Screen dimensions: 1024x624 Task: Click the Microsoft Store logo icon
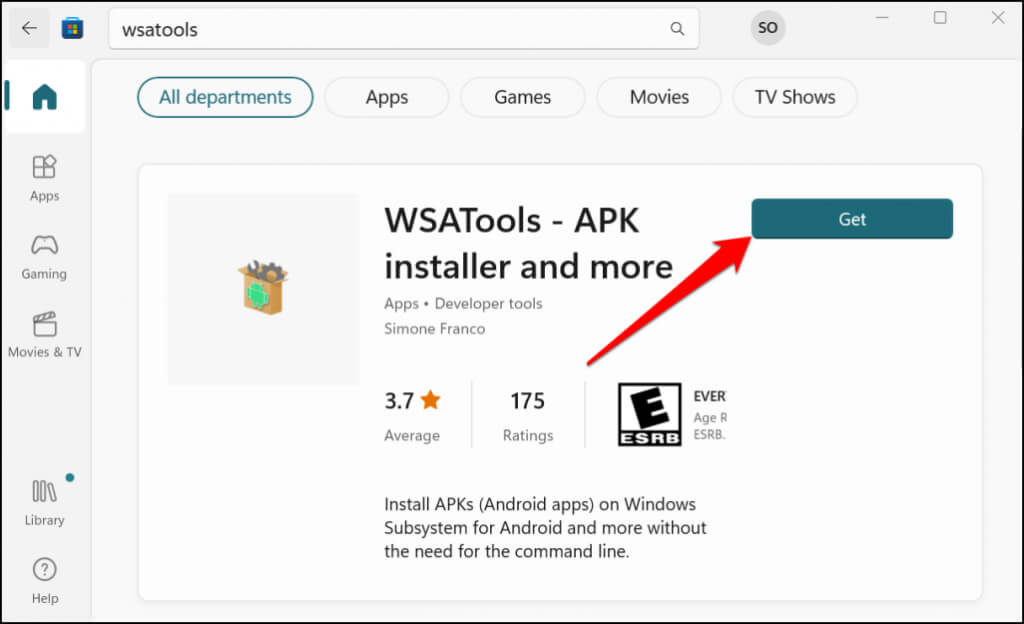click(72, 28)
